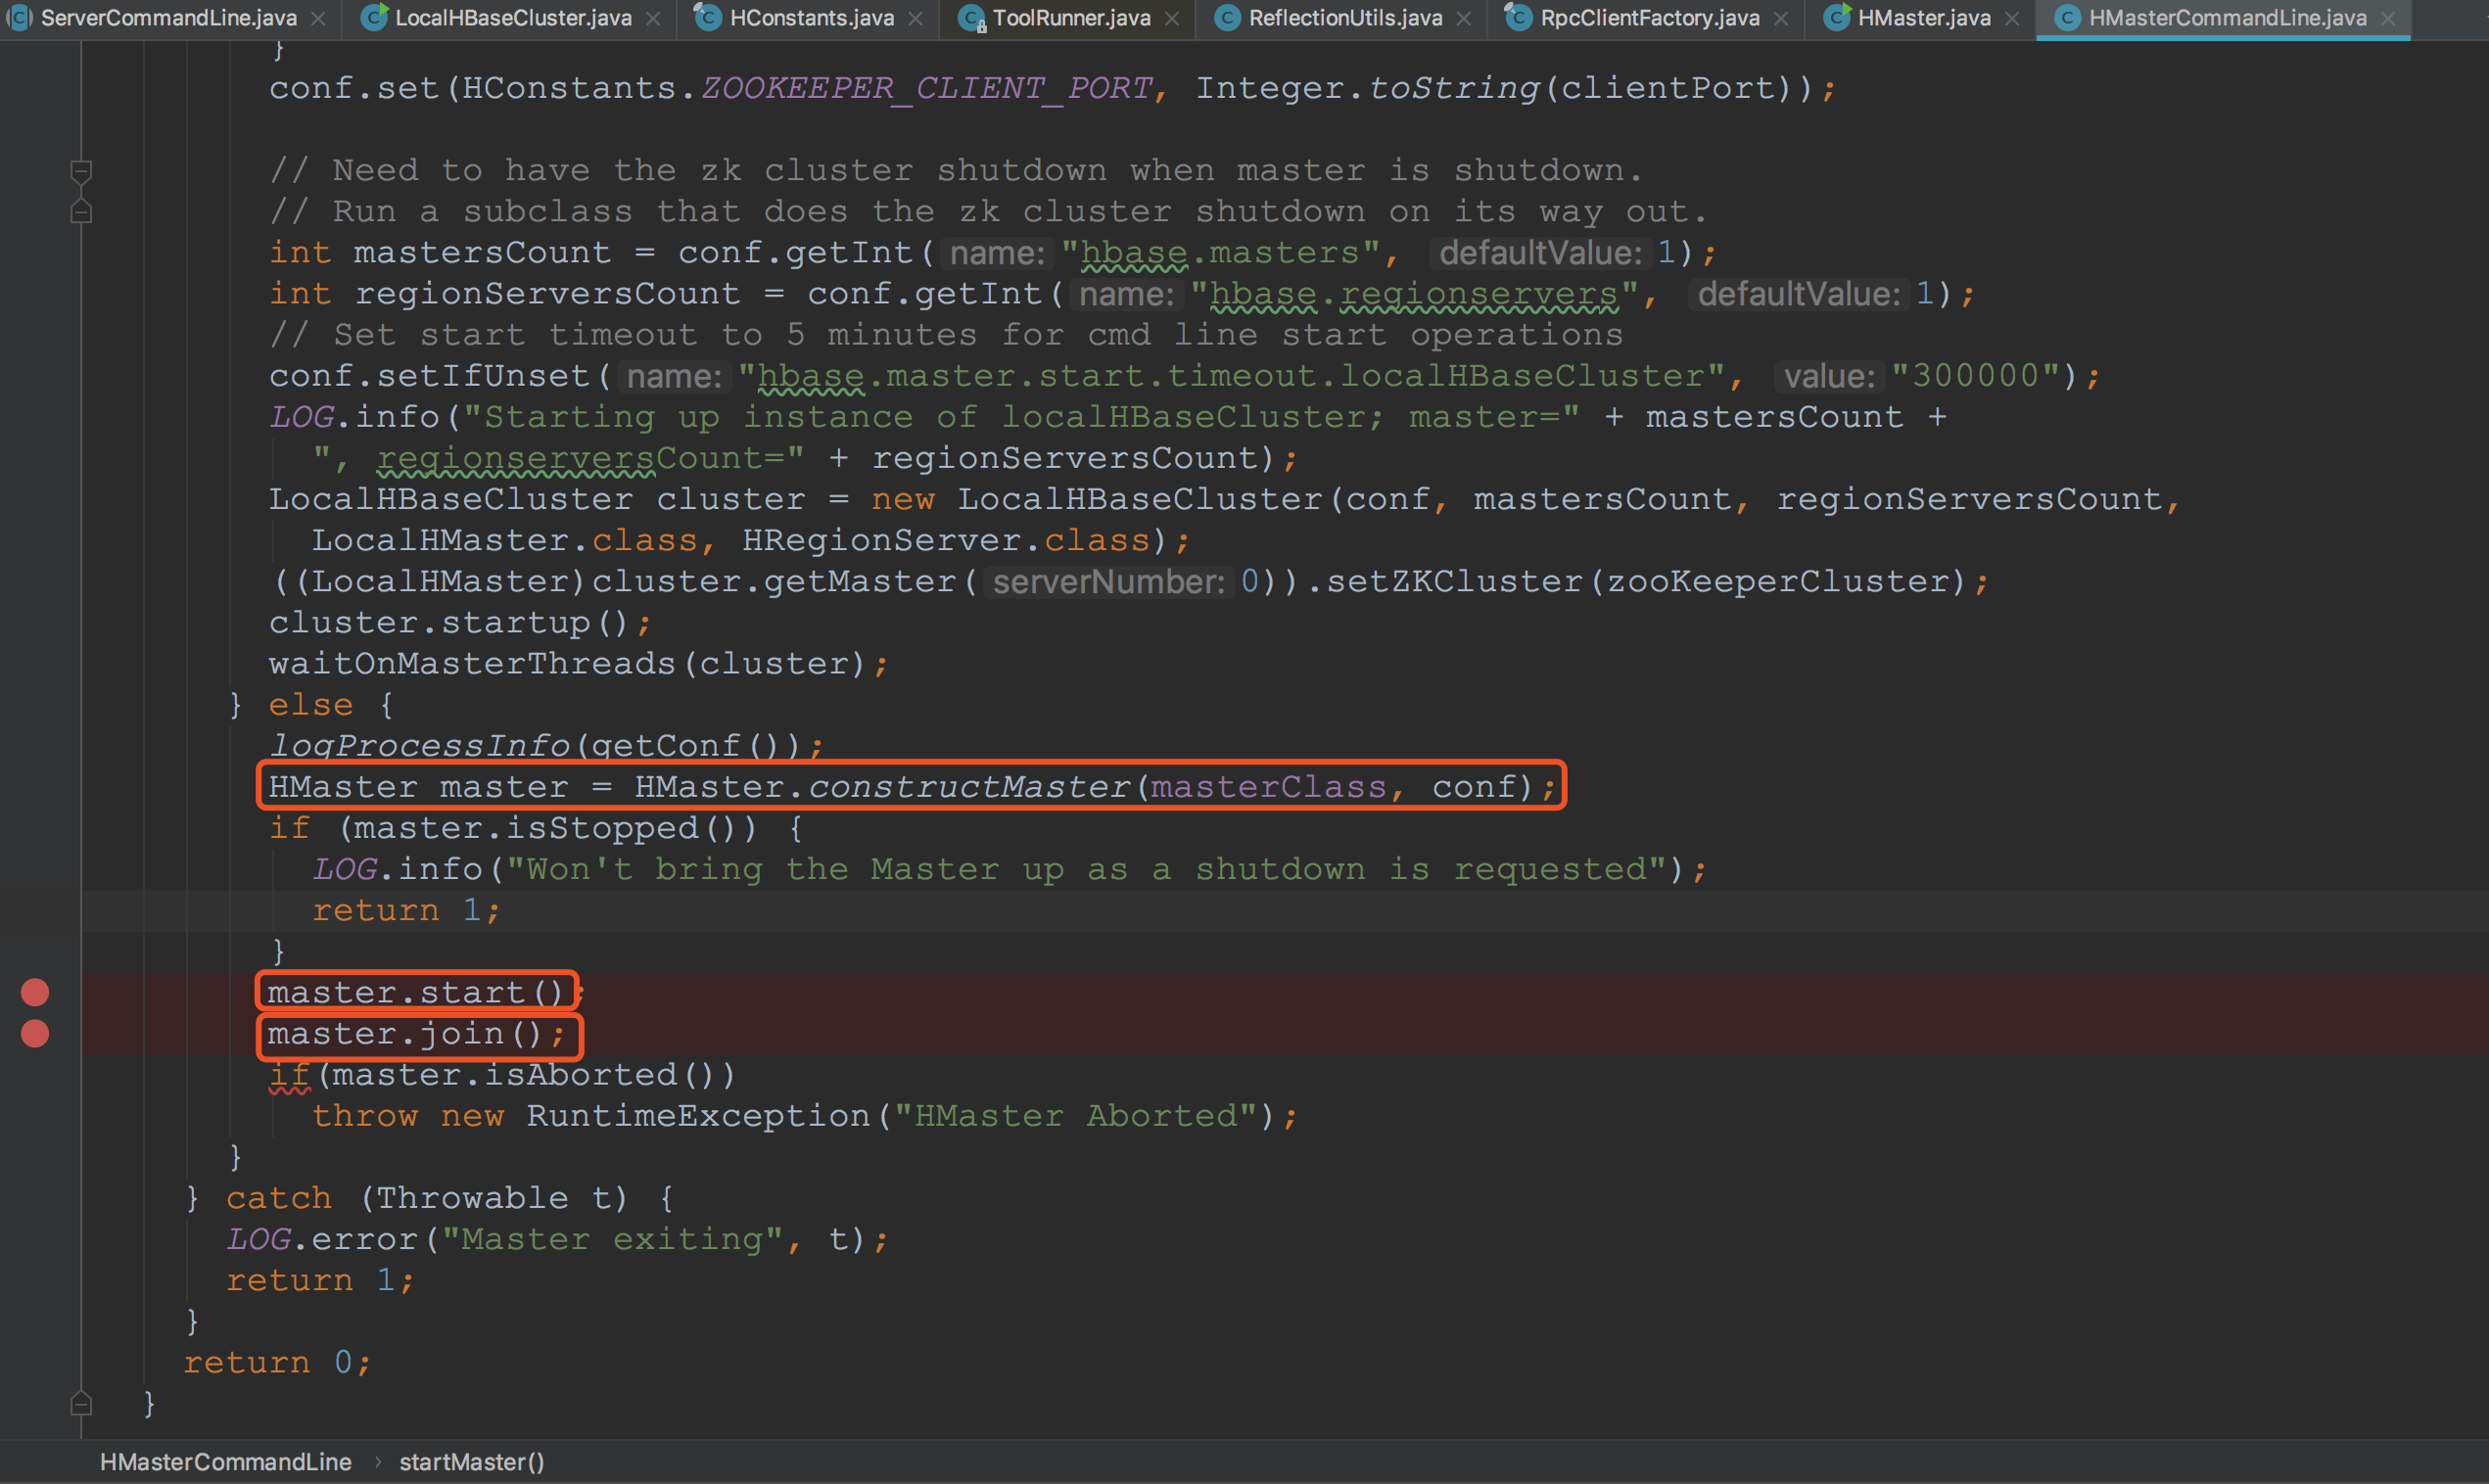Close the ServerCommandLine.java tab
This screenshot has height=1484, width=2489.
click(x=318, y=19)
